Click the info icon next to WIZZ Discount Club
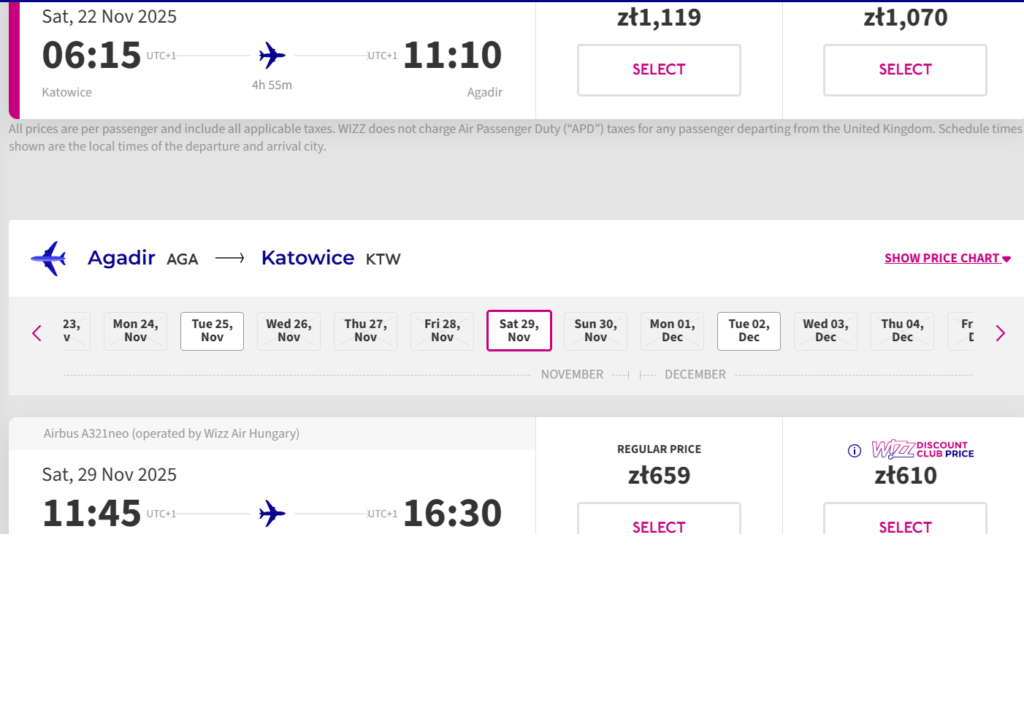 coord(854,450)
